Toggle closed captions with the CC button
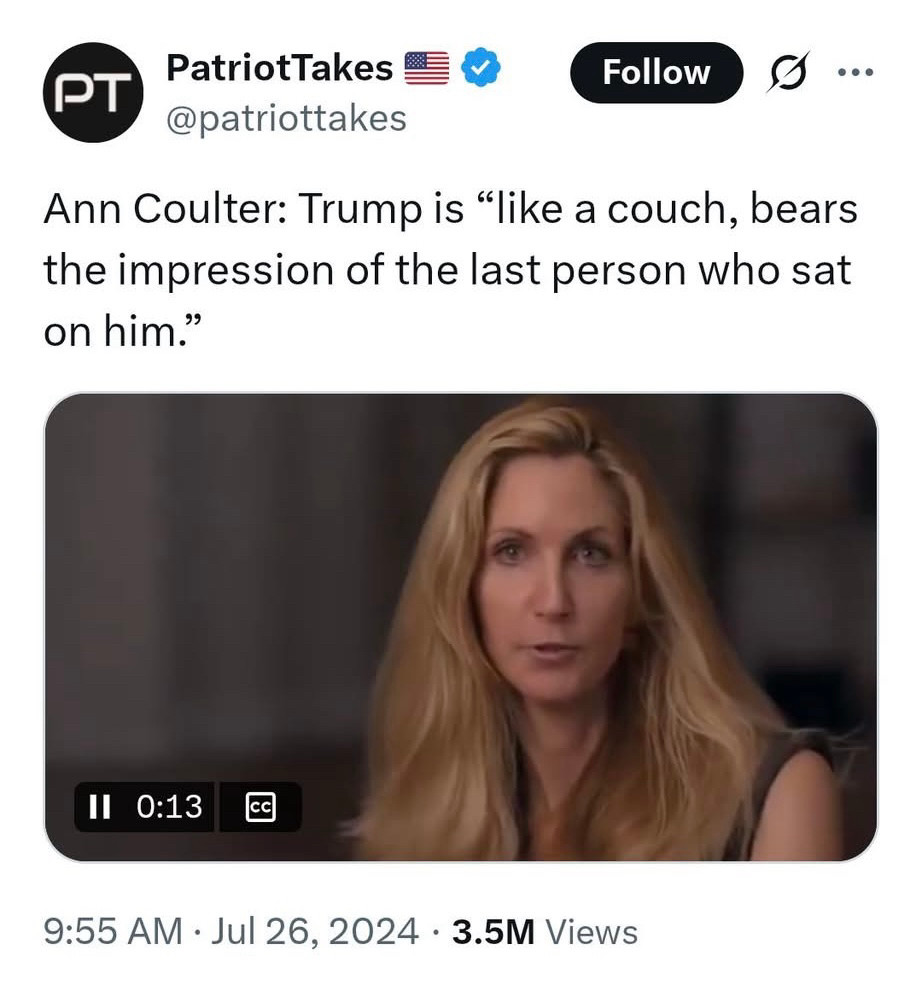 pos(260,807)
